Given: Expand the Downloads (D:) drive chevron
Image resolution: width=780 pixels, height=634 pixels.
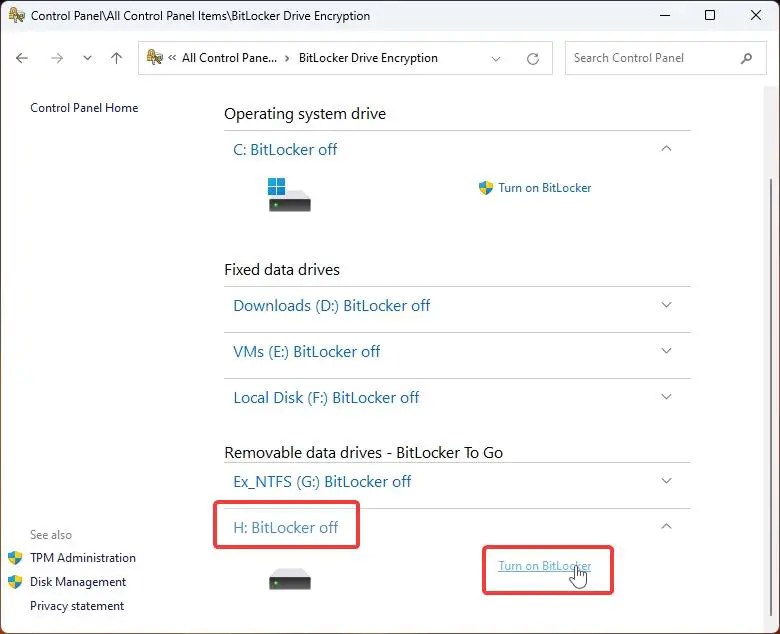Looking at the screenshot, I should (666, 304).
